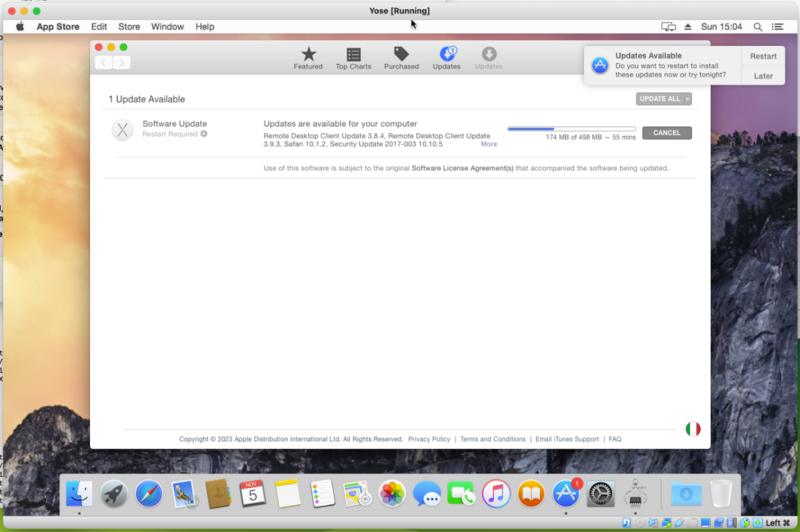
Task: Open Reminders list icon in Dock
Action: pos(322,494)
